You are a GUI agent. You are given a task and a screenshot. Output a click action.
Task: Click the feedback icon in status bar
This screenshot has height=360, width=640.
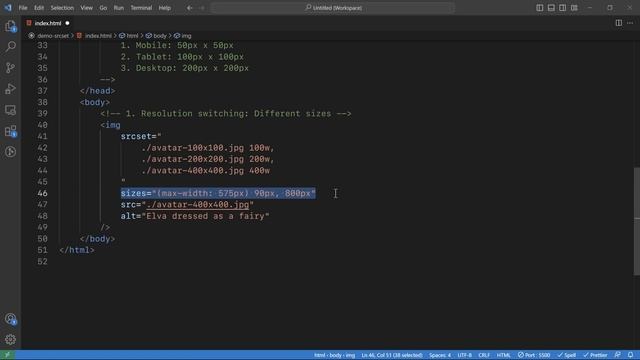pos(618,355)
